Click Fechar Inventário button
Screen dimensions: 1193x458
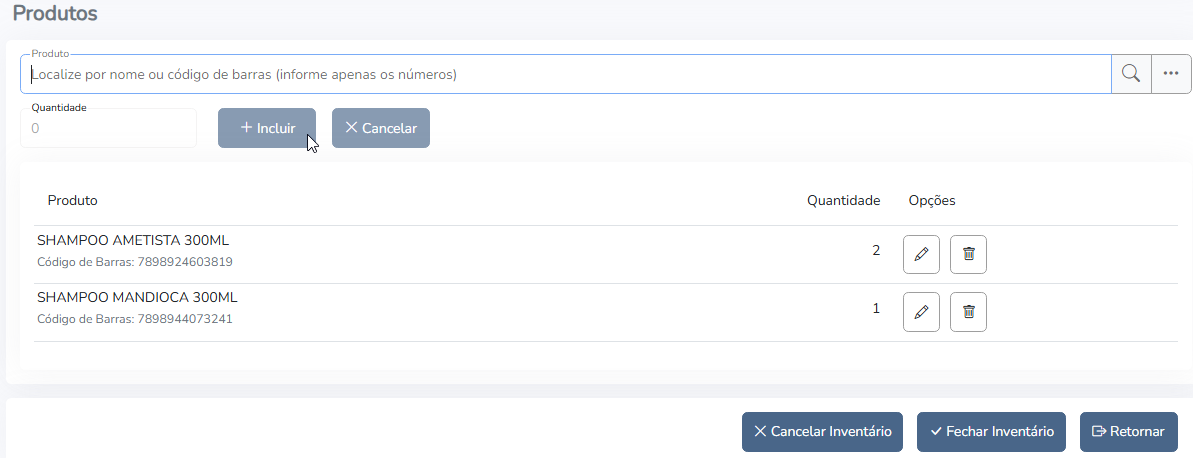click(991, 432)
